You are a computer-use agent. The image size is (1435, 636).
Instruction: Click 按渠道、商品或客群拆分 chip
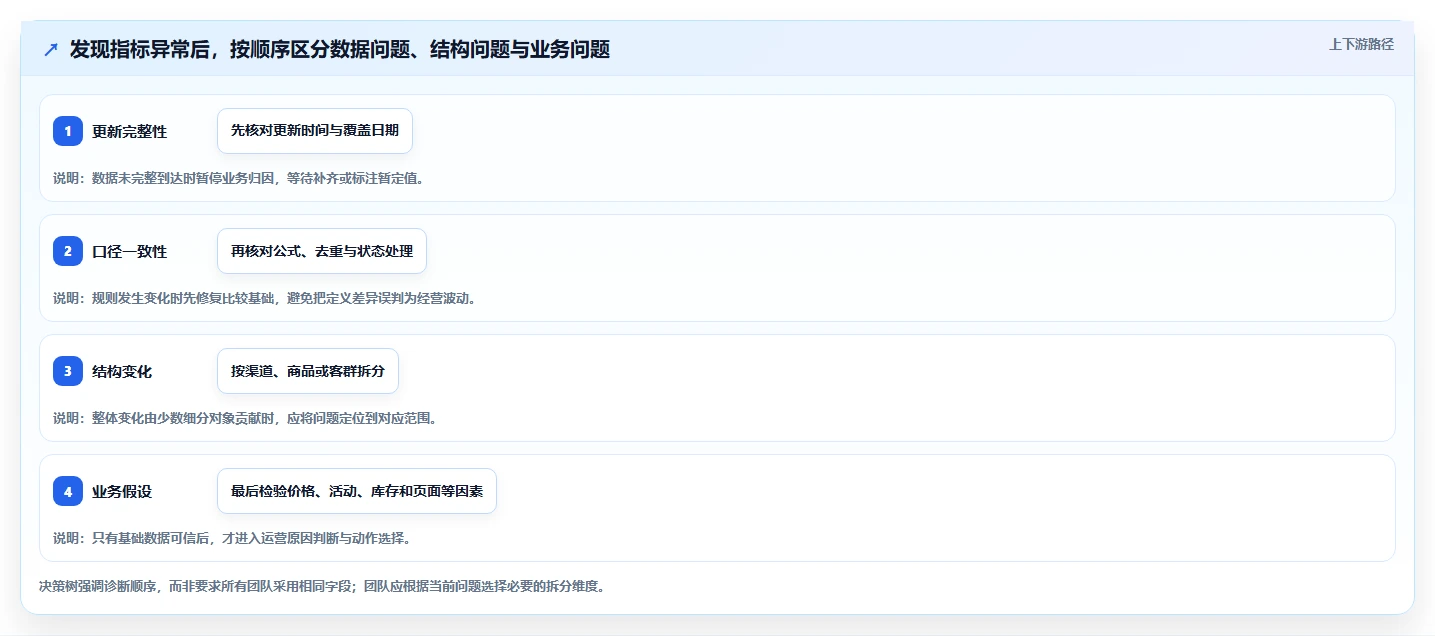(x=308, y=371)
